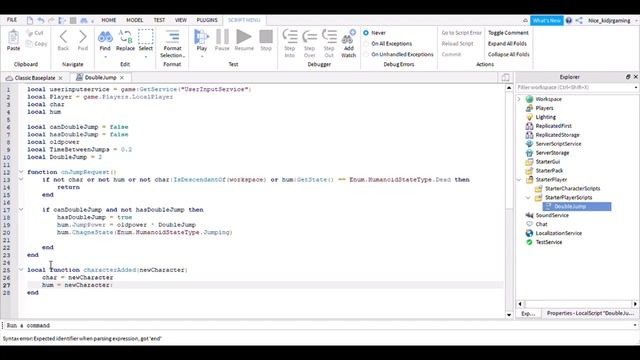Select the DoubleJump script in Explorer
Screen dimensions: 640x360
(577, 207)
